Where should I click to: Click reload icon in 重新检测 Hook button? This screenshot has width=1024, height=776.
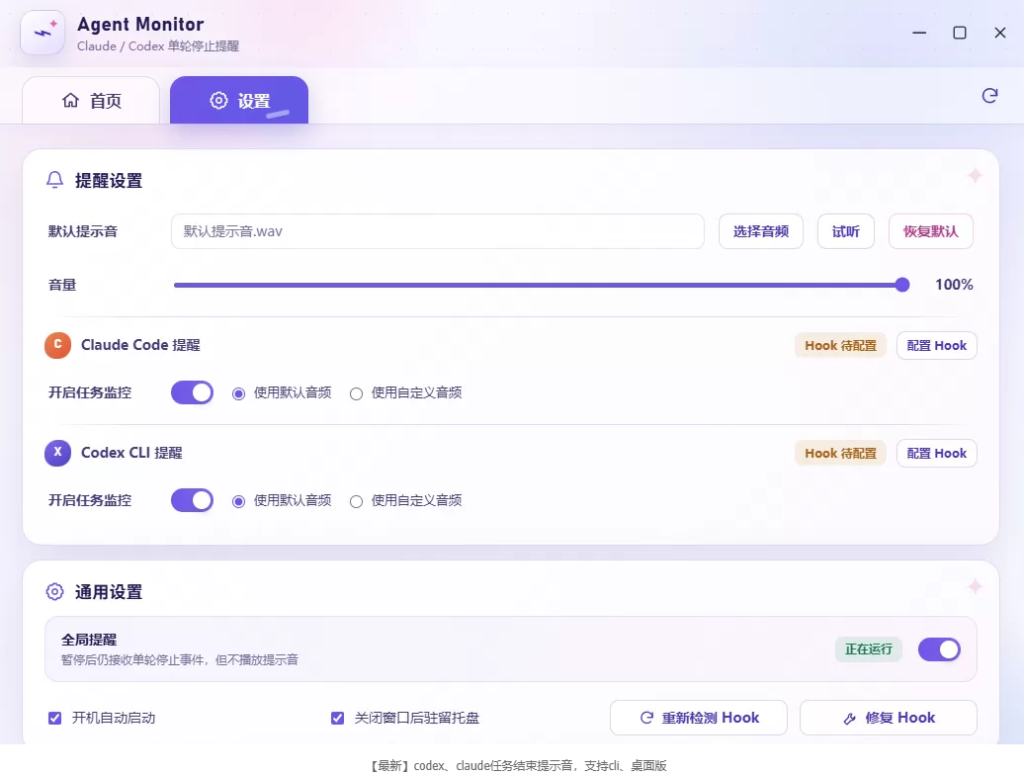(x=647, y=718)
